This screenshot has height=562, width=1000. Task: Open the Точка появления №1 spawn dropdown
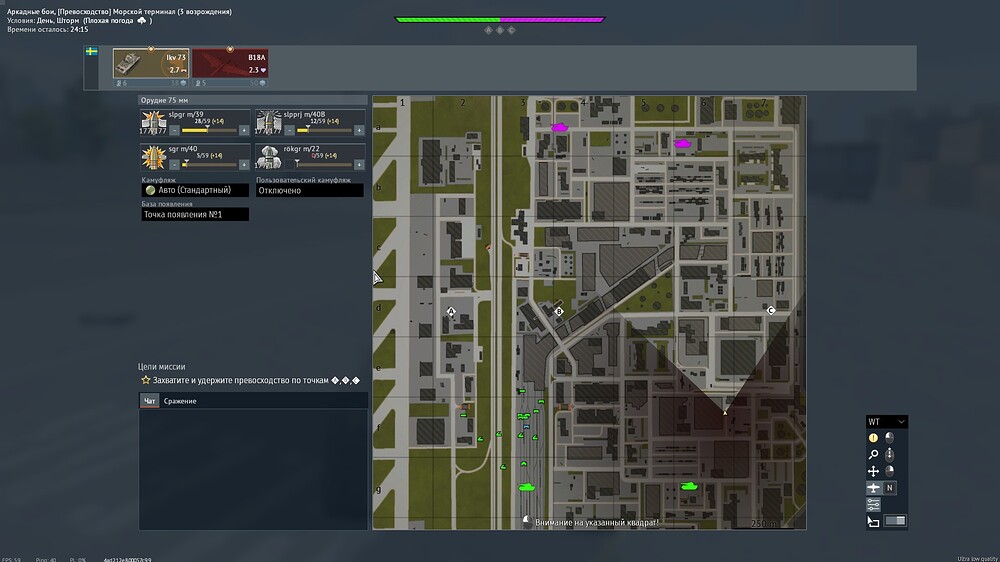click(x=195, y=214)
